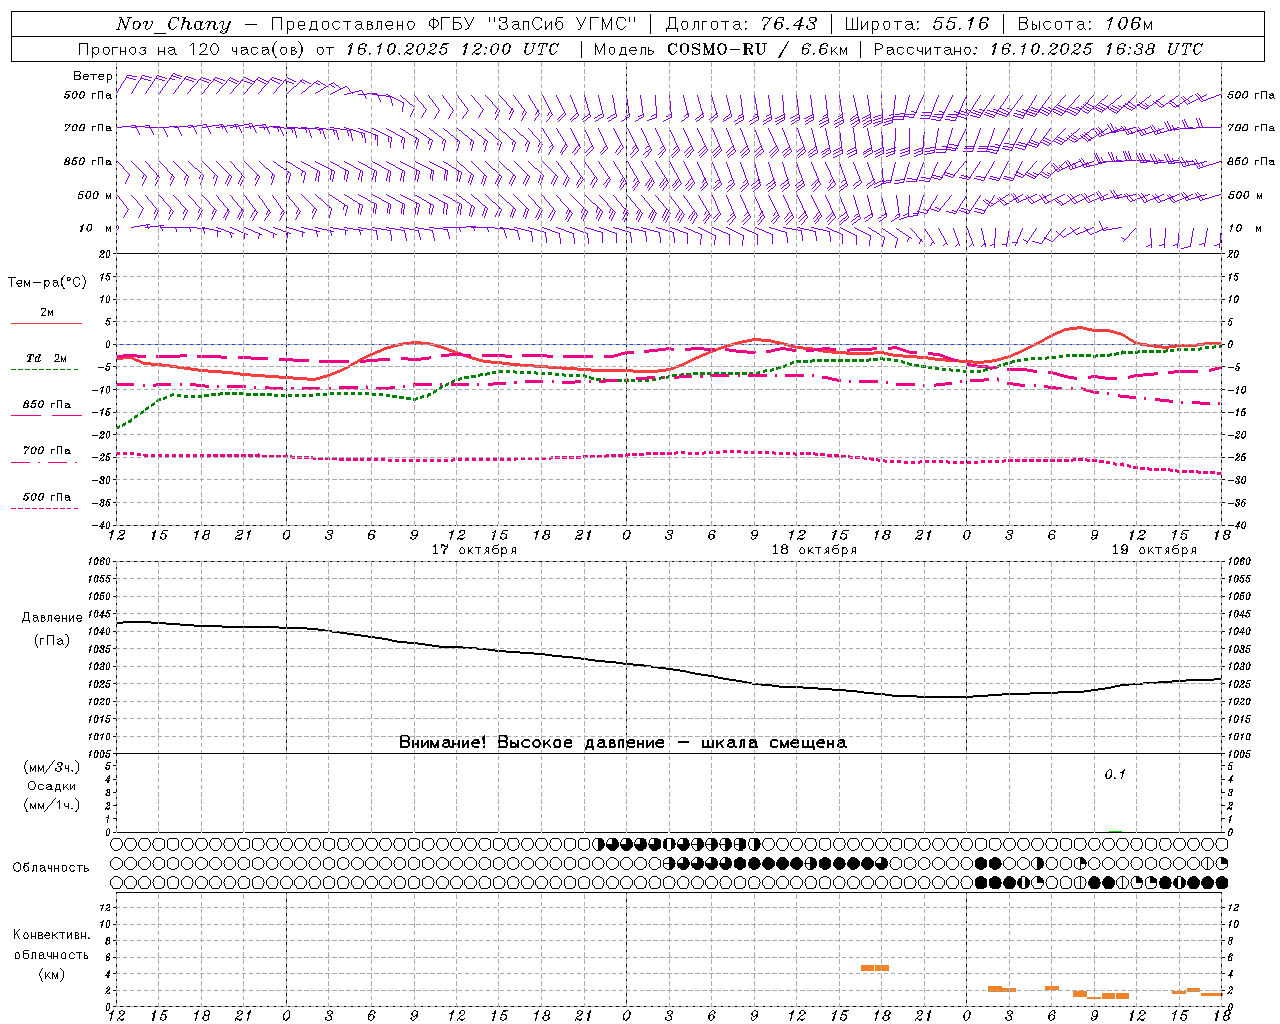
Task: Click the "Ветер" wind panel label
Action: coord(92,76)
